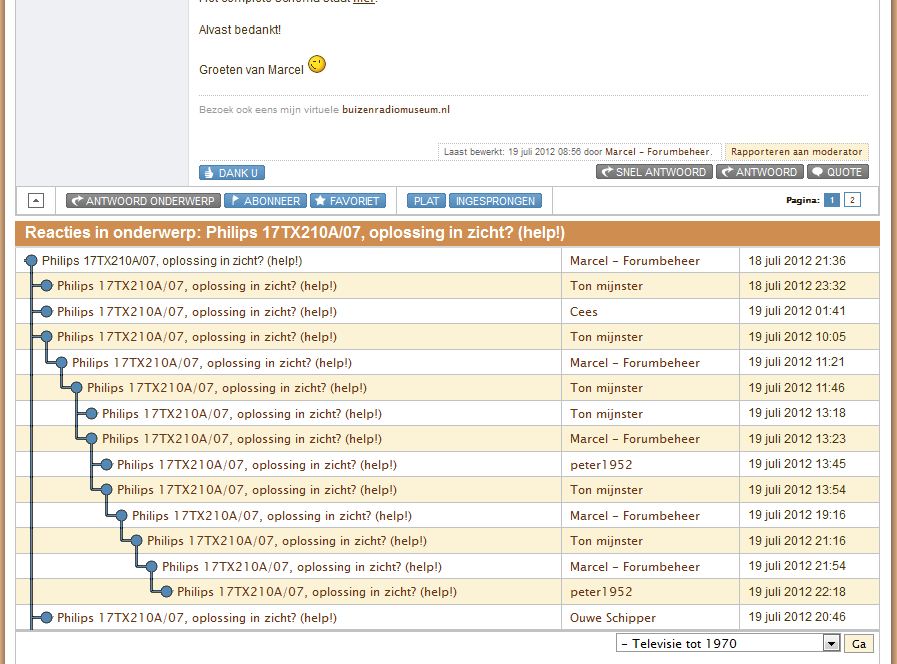Open Ton mijnster reply of 19 juli 10:05

(x=197, y=337)
